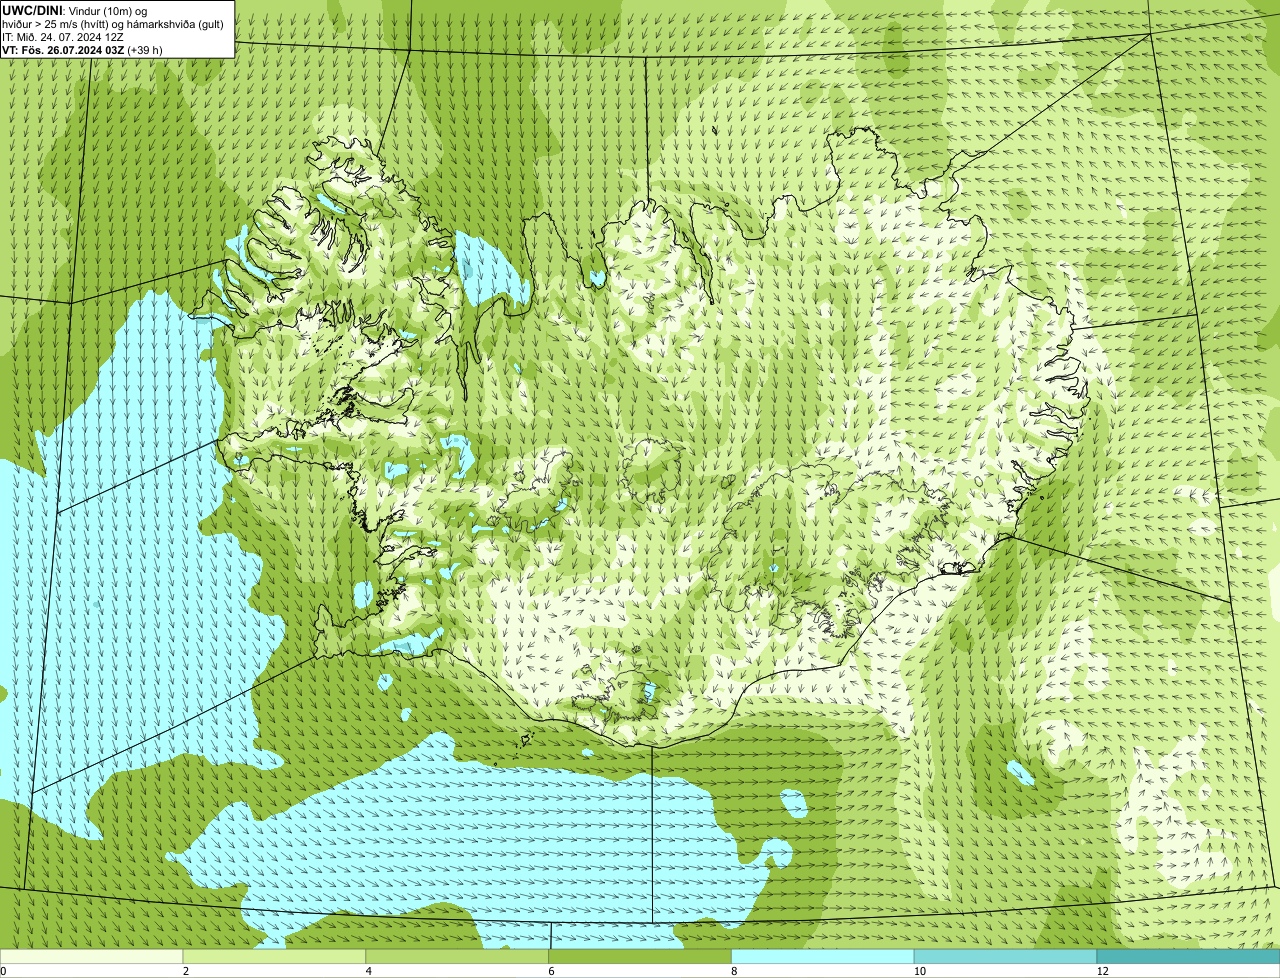
Task: Click the "4" scale label
Action: coord(368,971)
